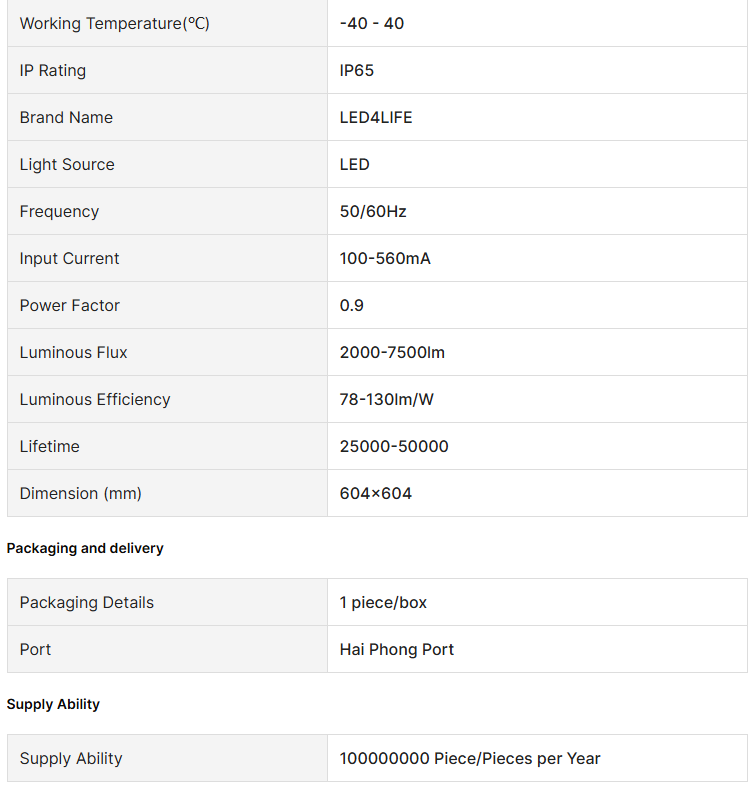This screenshot has height=790, width=755.
Task: Click the Working Temperature label cell
Action: pos(114,23)
